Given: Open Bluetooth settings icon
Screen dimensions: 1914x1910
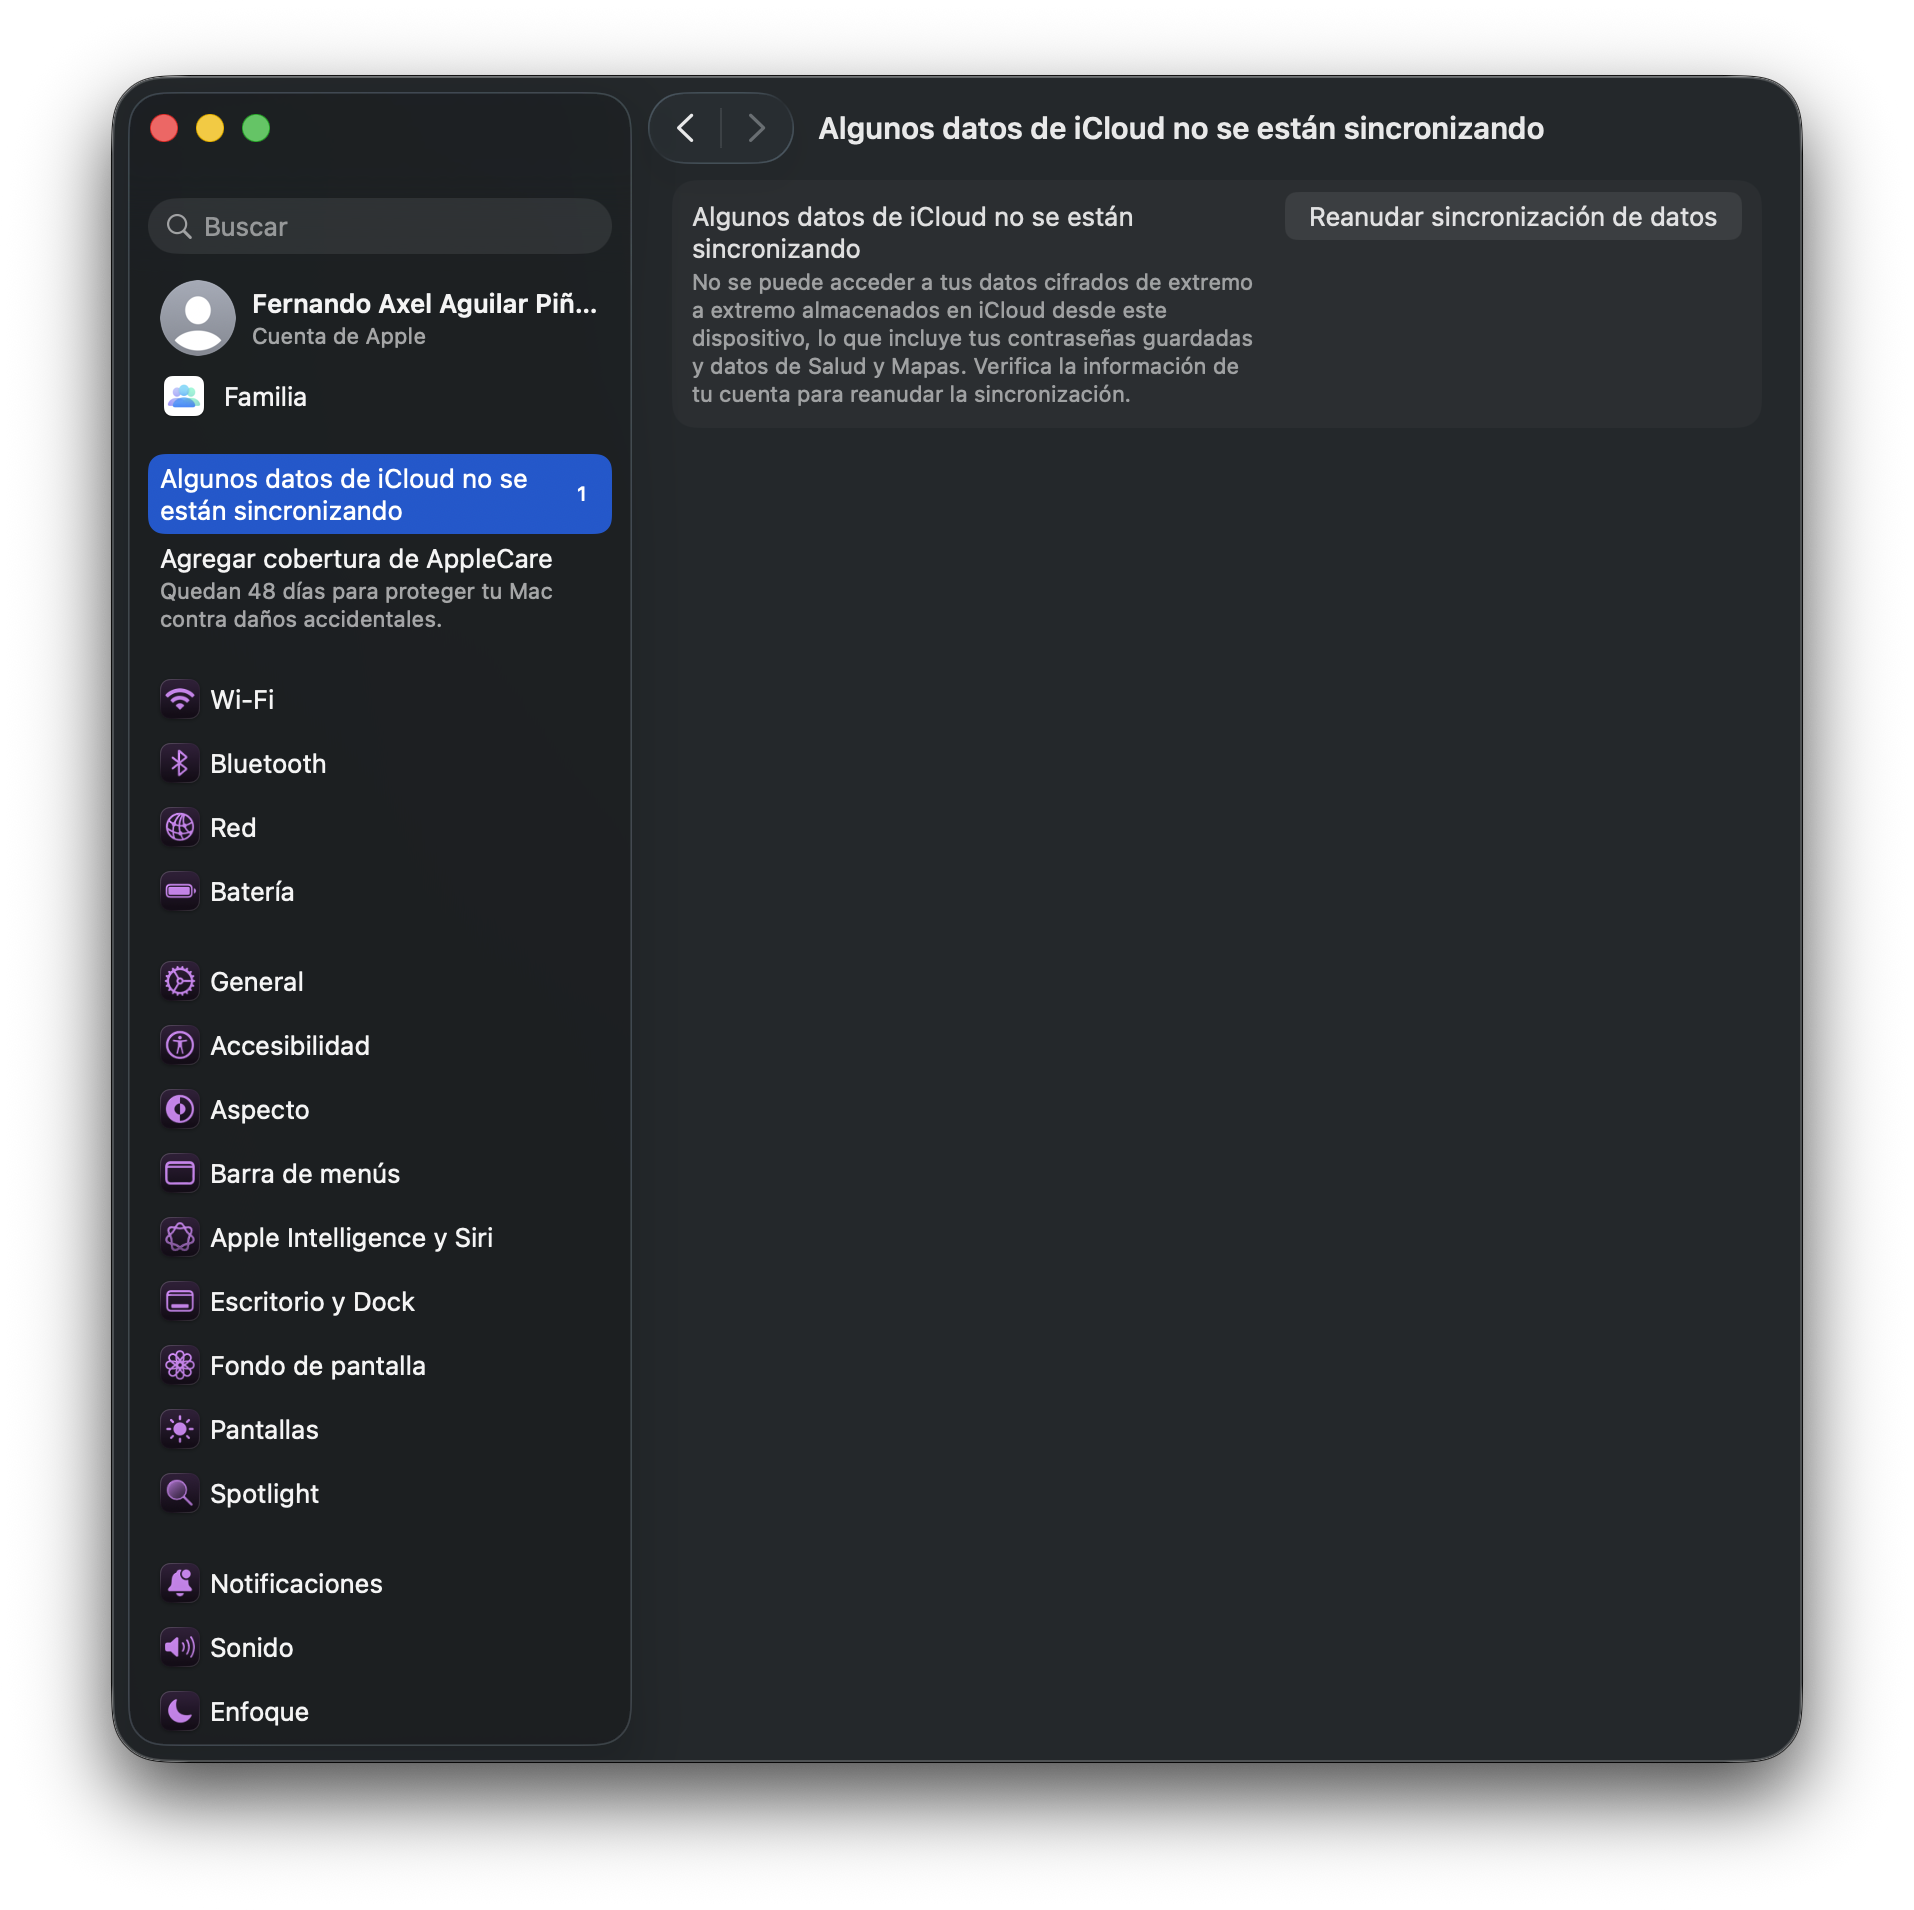Looking at the screenshot, I should [180, 763].
